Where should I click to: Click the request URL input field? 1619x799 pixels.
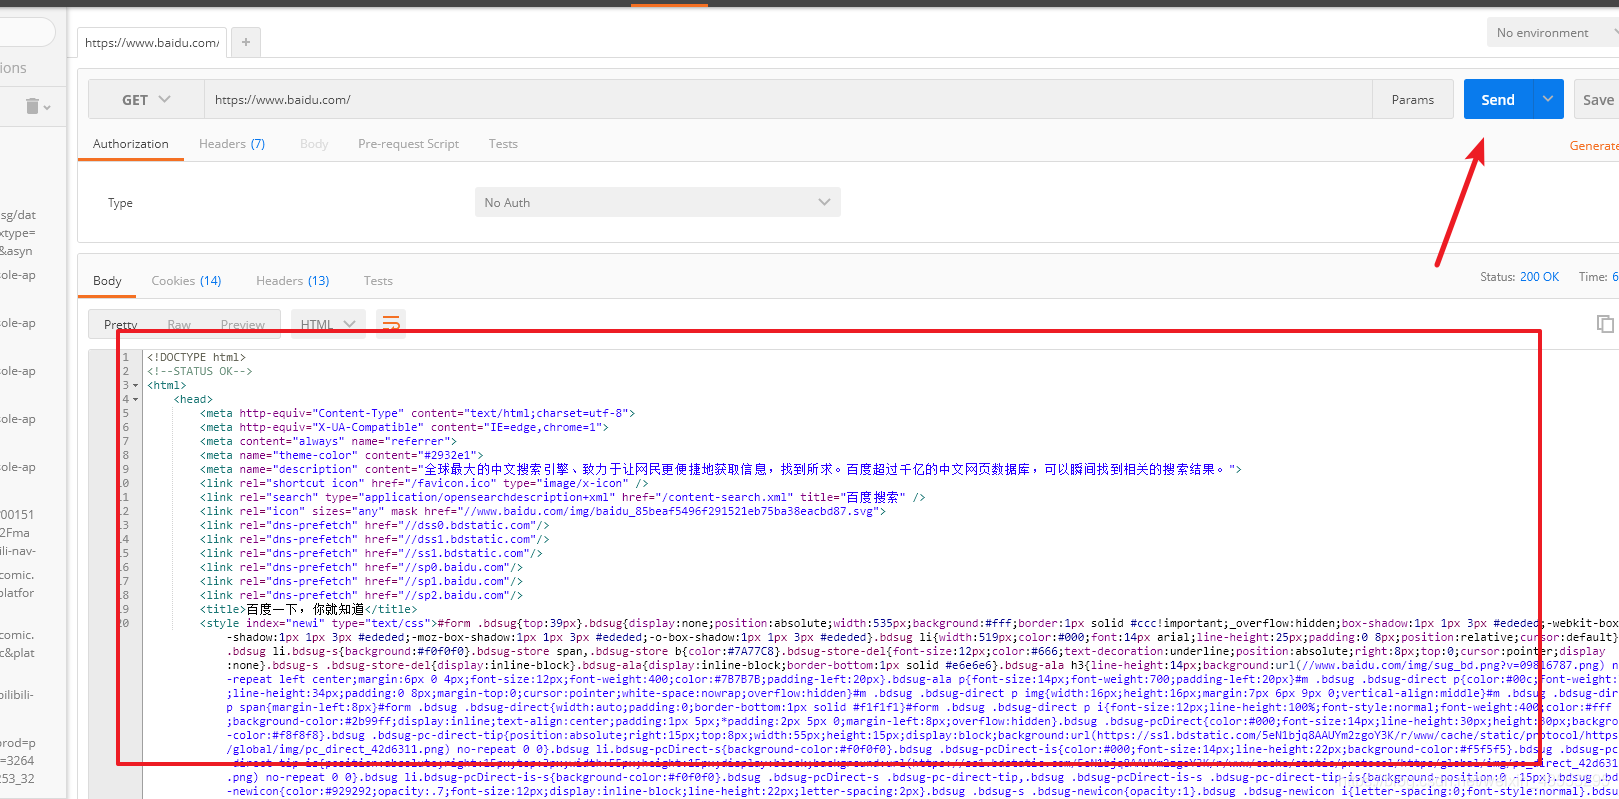[x=788, y=100]
